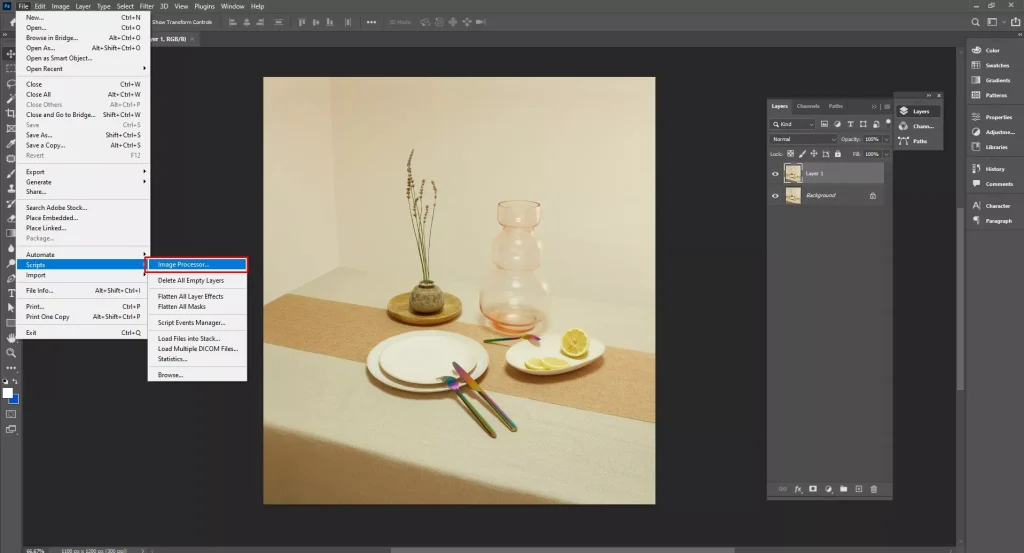The image size is (1024, 553).
Task: Expand the Automate submenu
Action: tap(85, 255)
